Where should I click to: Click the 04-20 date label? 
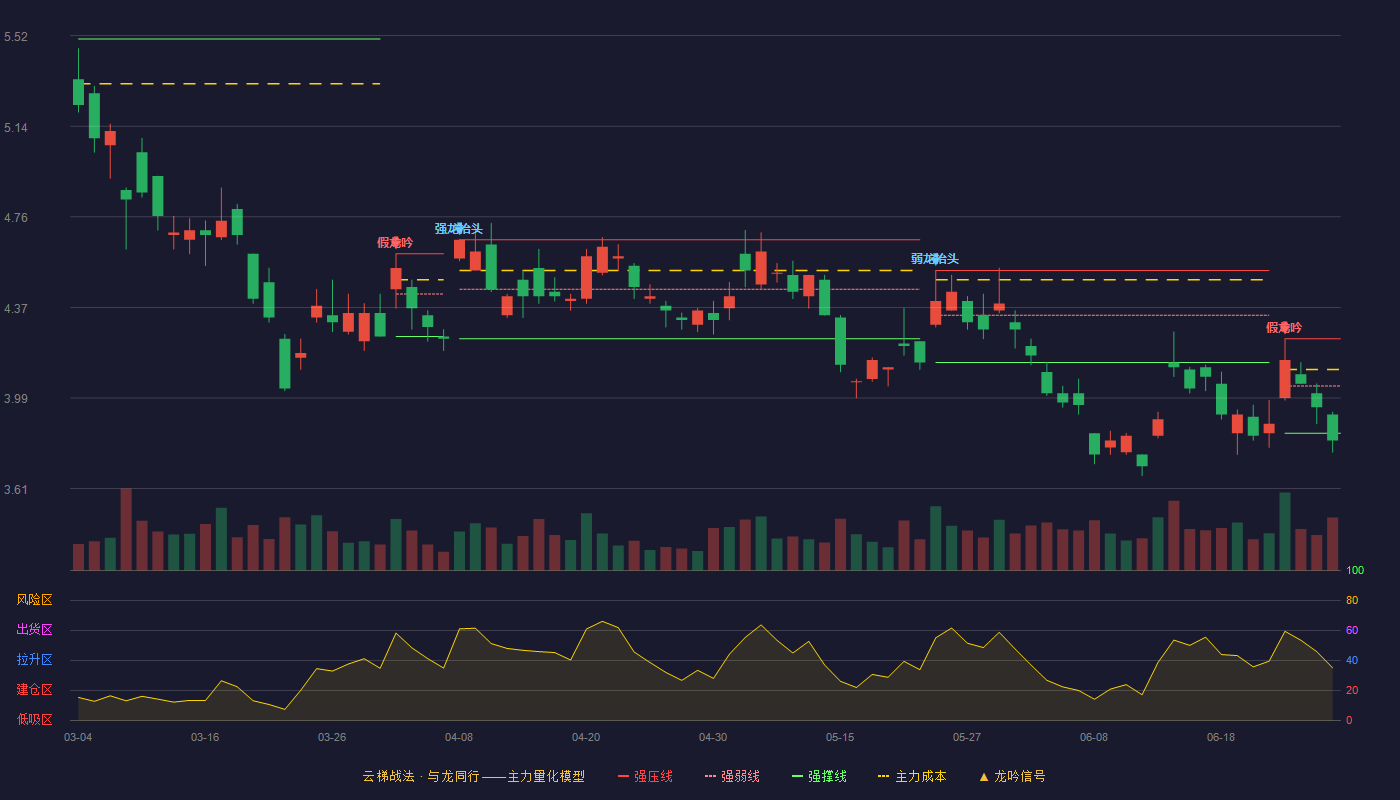click(586, 737)
